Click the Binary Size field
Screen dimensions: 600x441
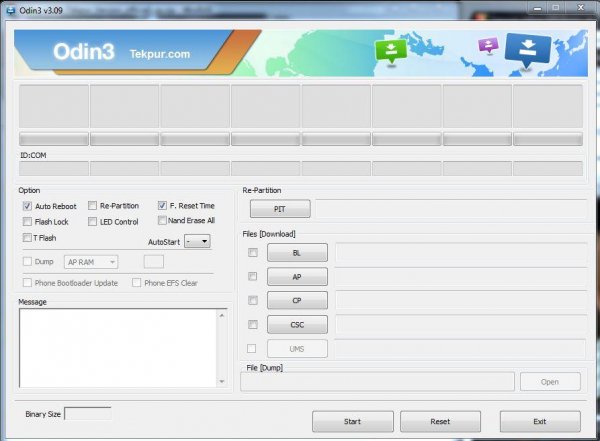pyautogui.click(x=88, y=414)
